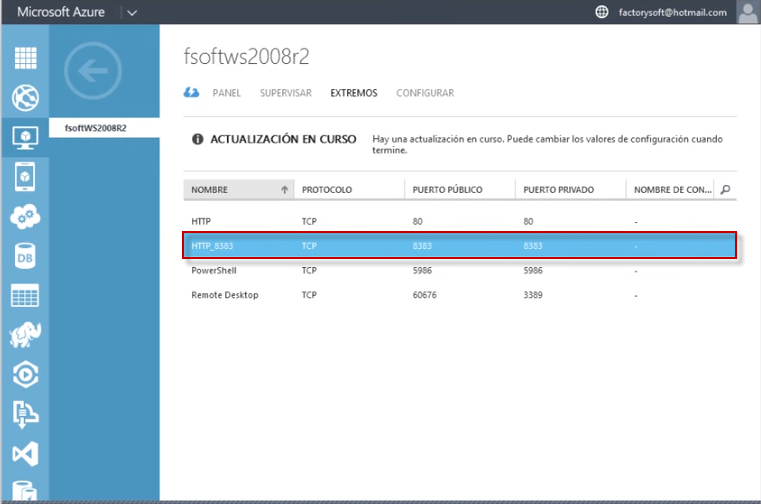Switch to the CONFIGURAR tab

click(425, 93)
